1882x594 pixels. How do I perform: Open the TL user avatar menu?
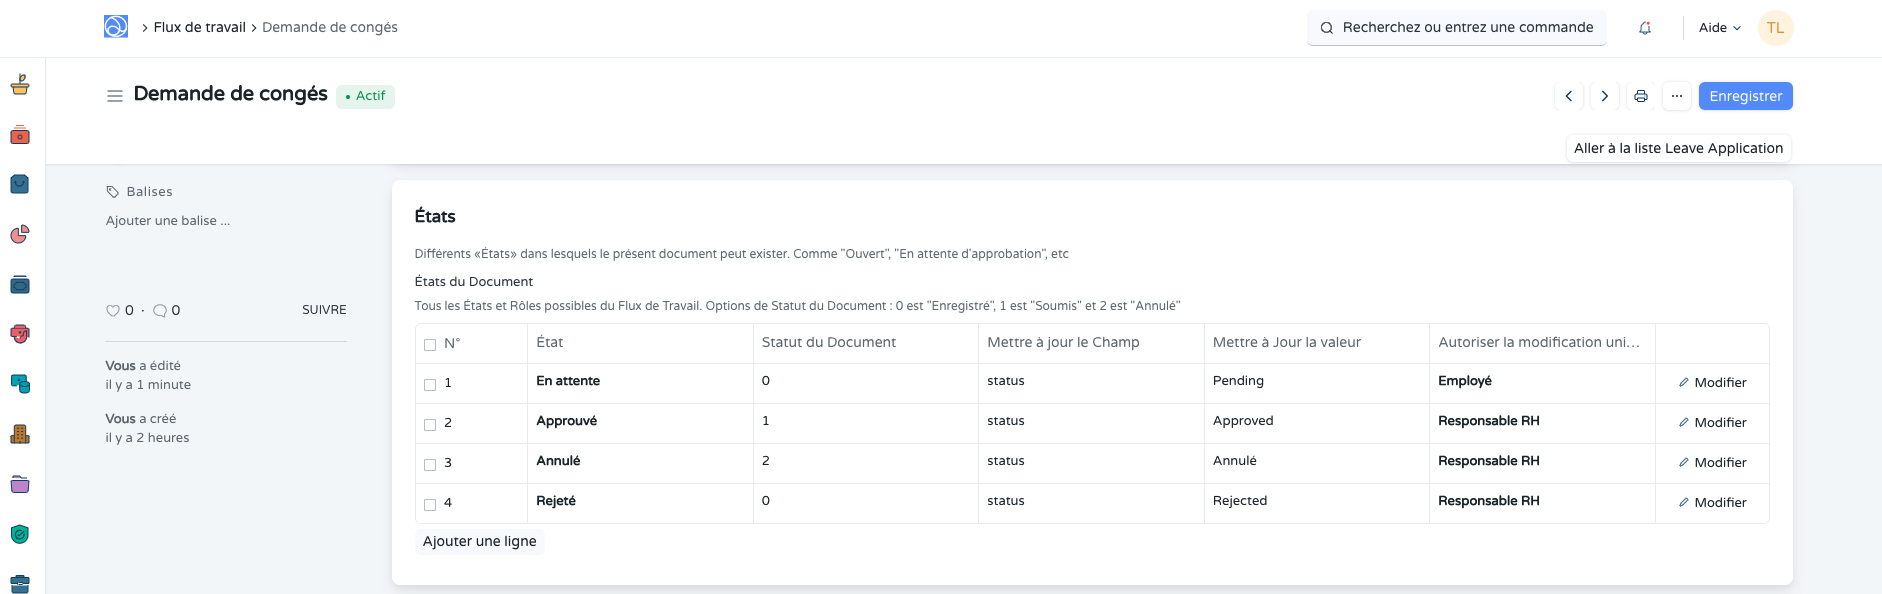click(1776, 28)
